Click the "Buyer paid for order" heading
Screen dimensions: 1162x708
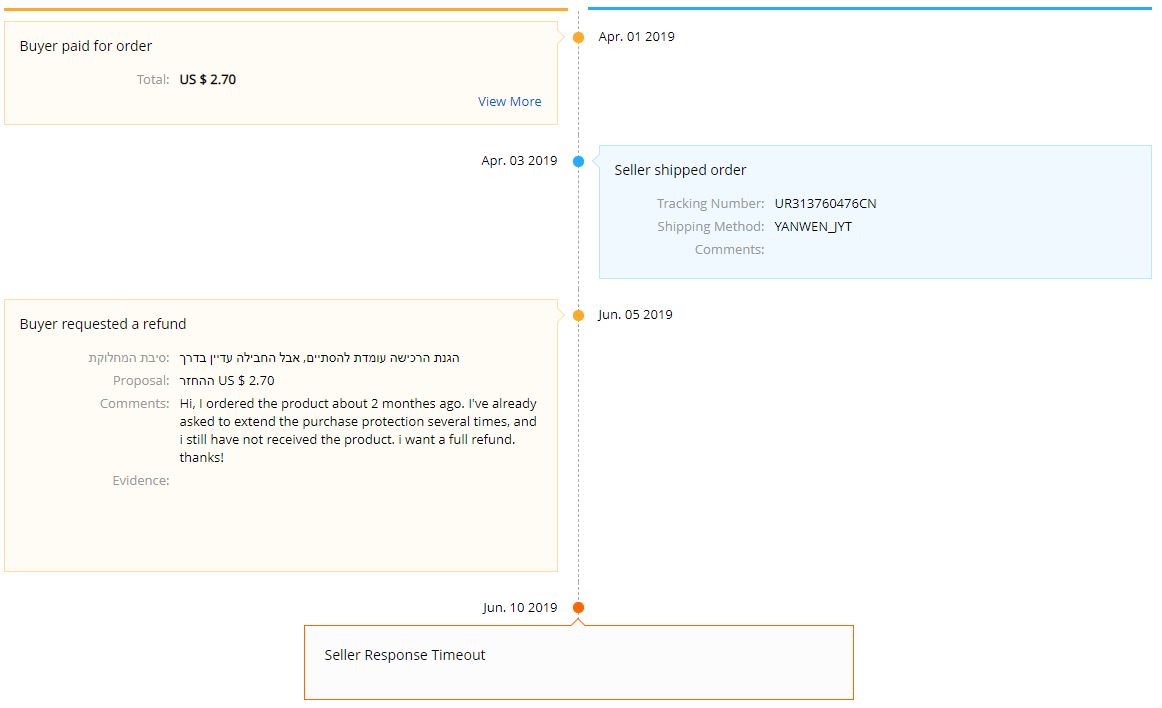pyautogui.click(x=86, y=46)
